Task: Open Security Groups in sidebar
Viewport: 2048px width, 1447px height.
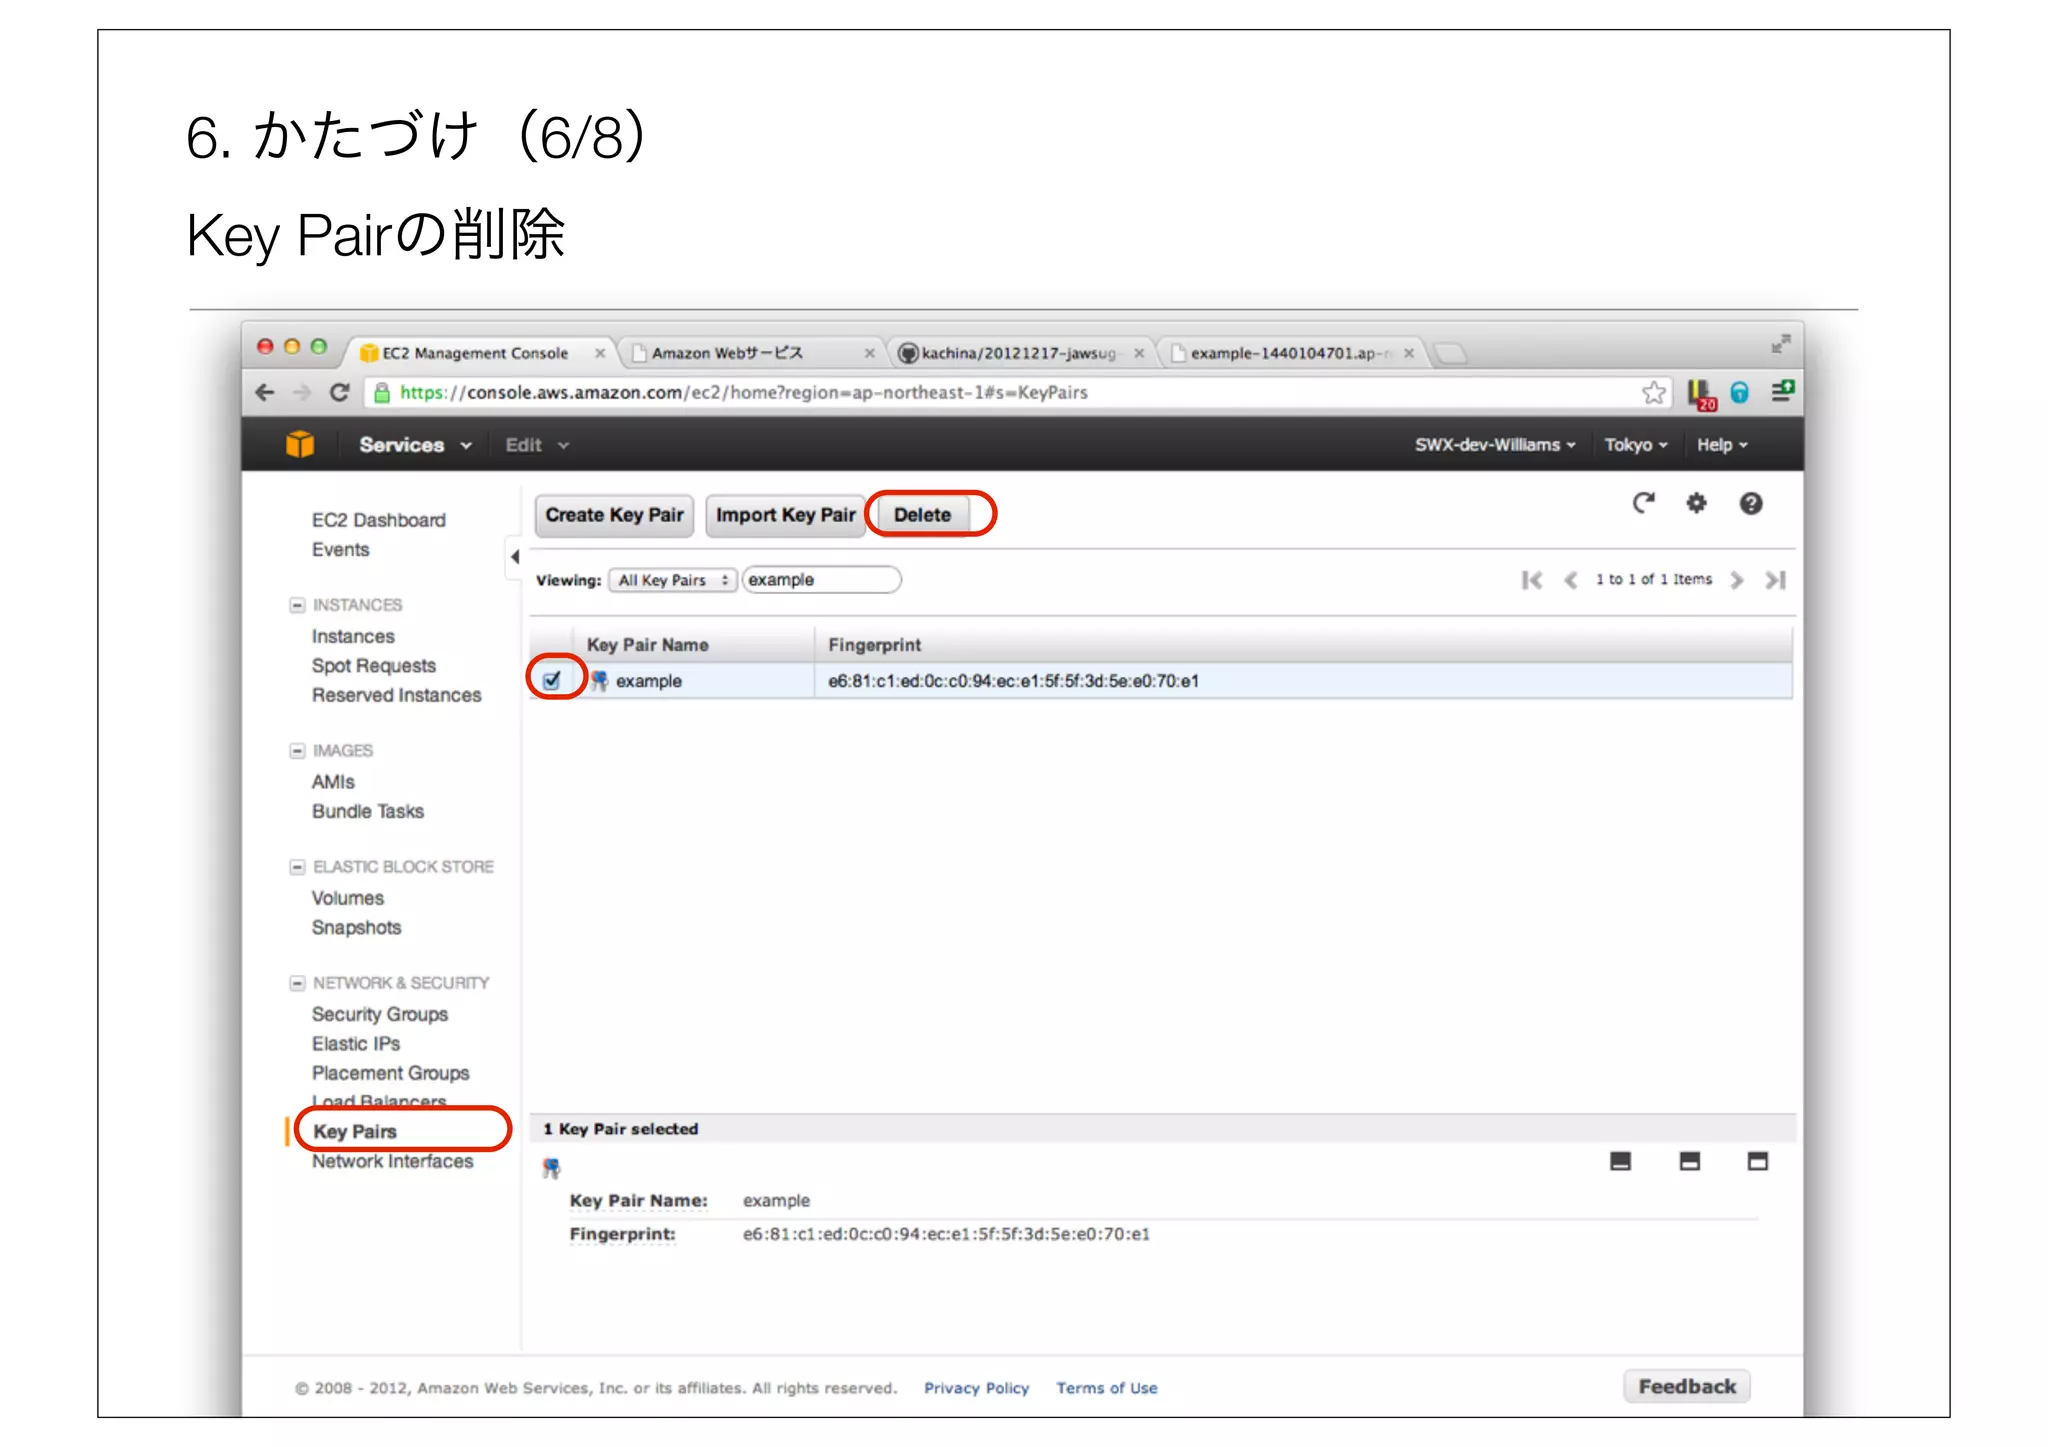Action: [x=379, y=1014]
